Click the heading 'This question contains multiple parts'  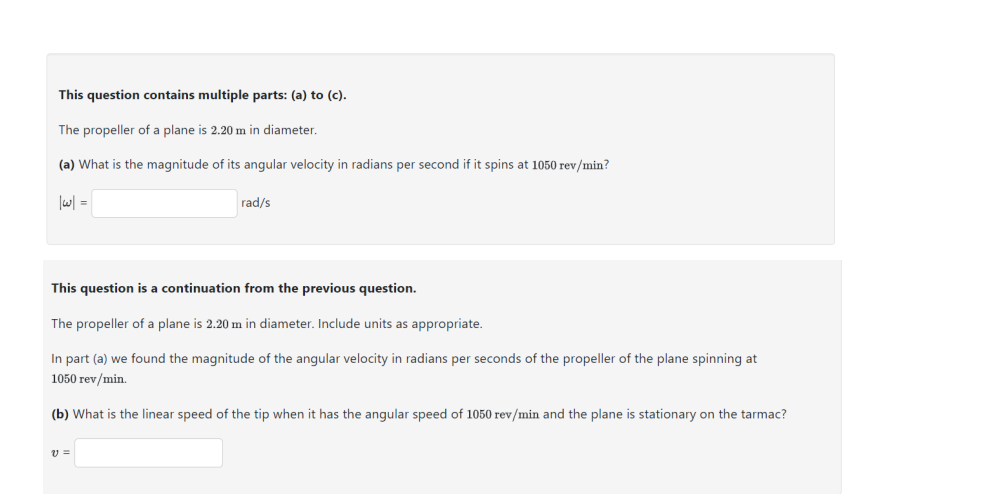(202, 95)
